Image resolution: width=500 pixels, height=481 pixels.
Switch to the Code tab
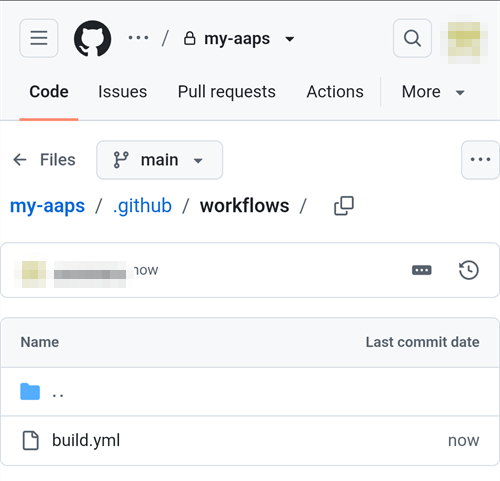pyautogui.click(x=49, y=92)
